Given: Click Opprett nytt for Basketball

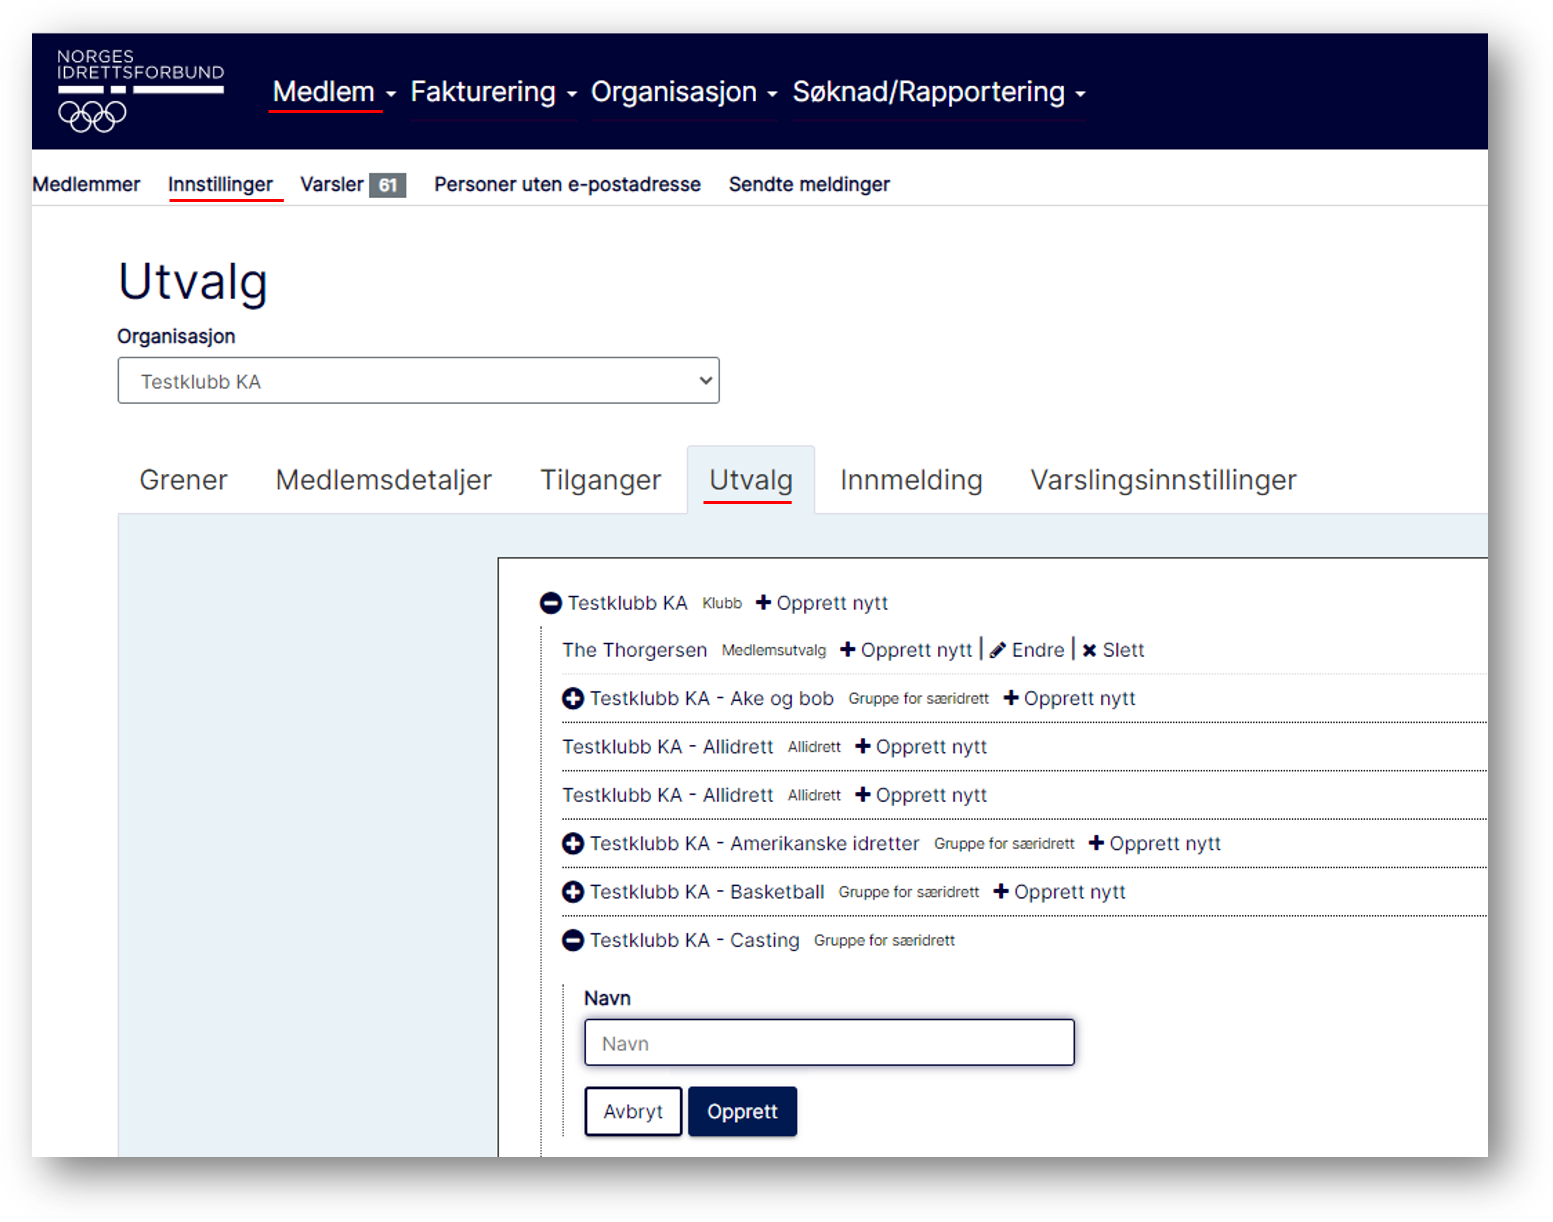Looking at the screenshot, I should pyautogui.click(x=1059, y=892).
